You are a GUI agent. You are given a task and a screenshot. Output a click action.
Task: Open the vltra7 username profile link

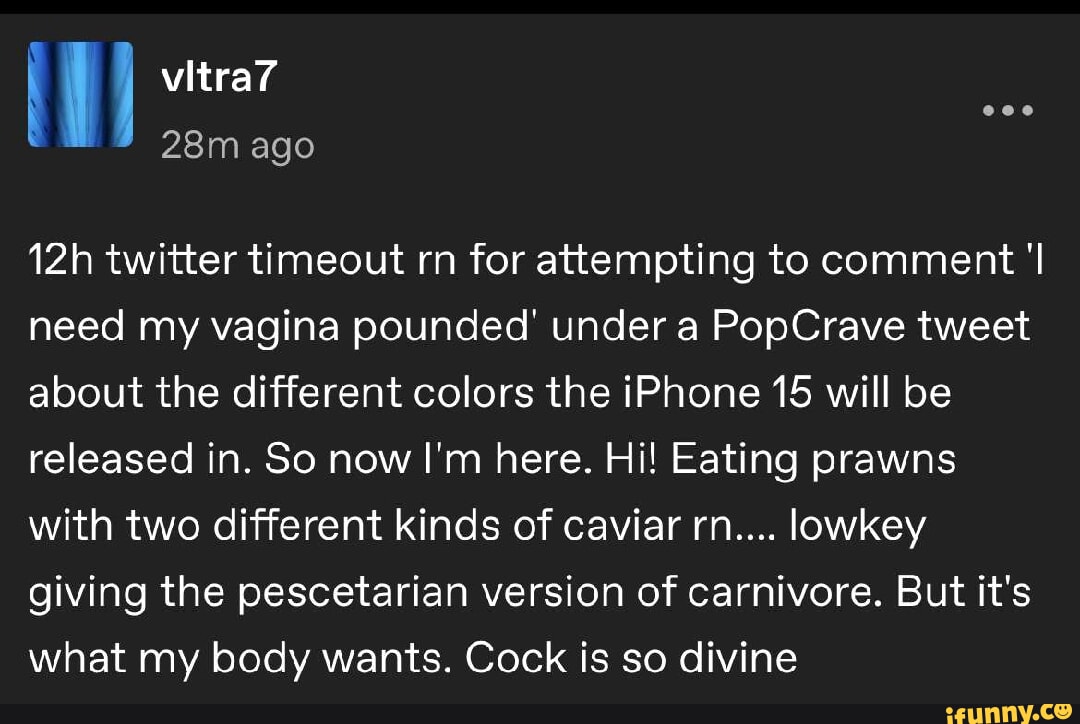coord(219,76)
